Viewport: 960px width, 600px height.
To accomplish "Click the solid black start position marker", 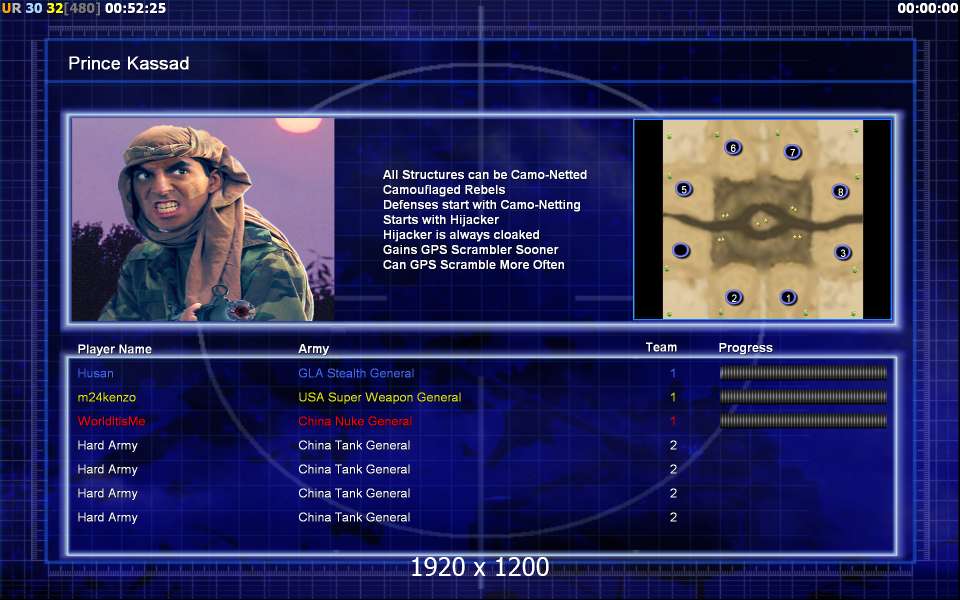I will tap(681, 250).
